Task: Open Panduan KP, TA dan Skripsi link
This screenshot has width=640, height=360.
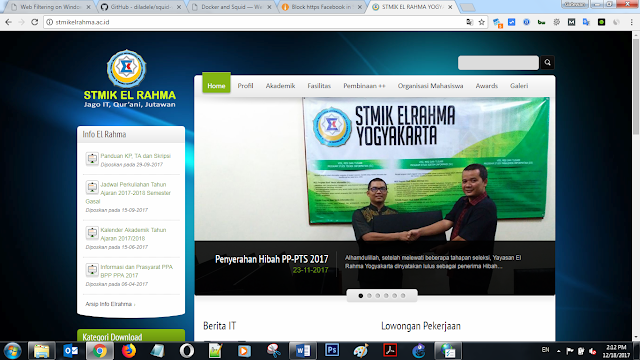Action: (x=136, y=156)
